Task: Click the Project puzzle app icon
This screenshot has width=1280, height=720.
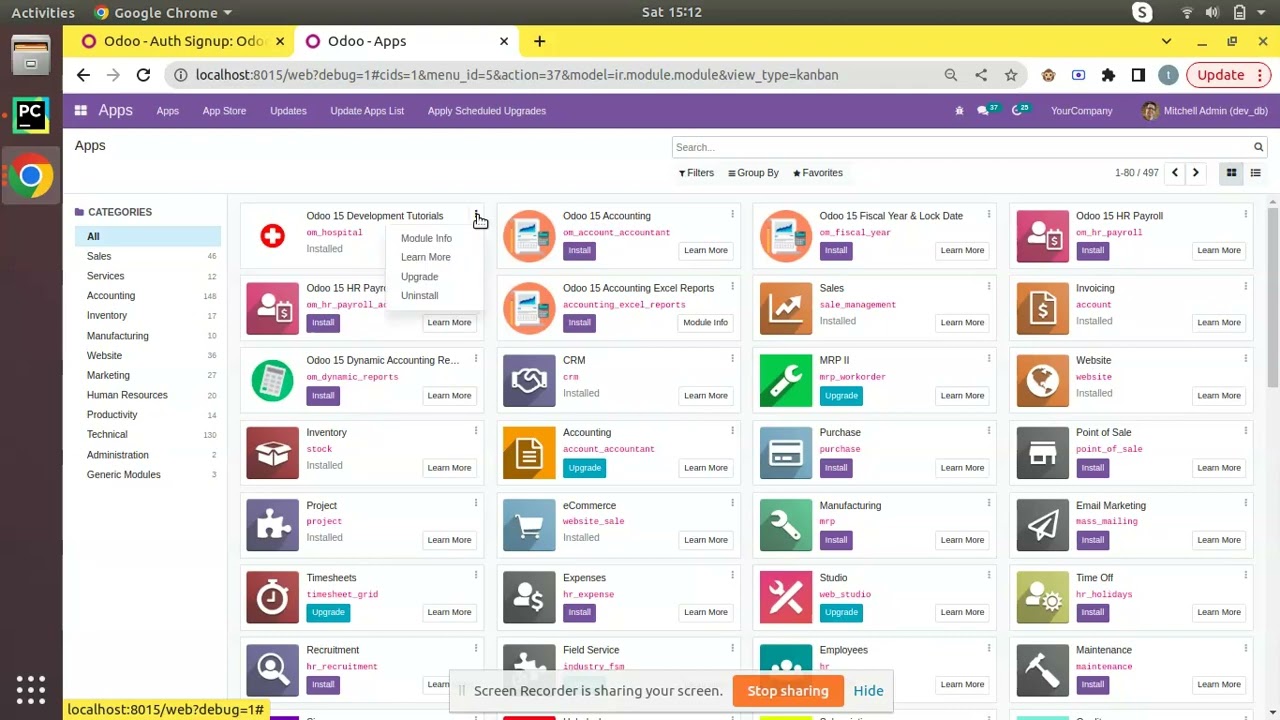Action: coord(272,525)
